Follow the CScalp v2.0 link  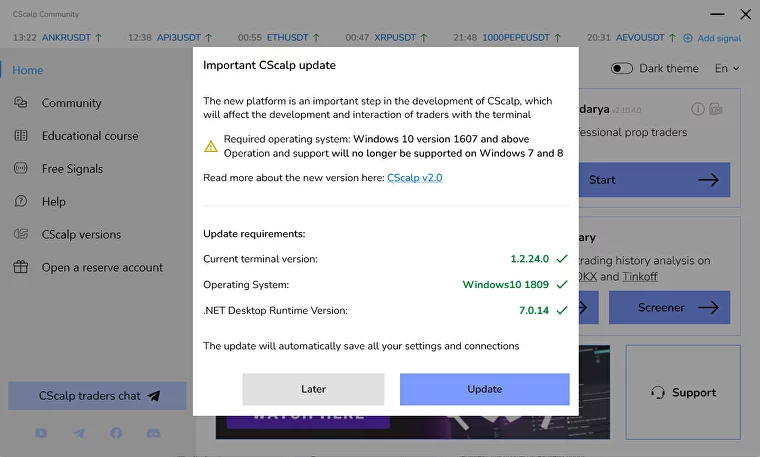point(414,177)
